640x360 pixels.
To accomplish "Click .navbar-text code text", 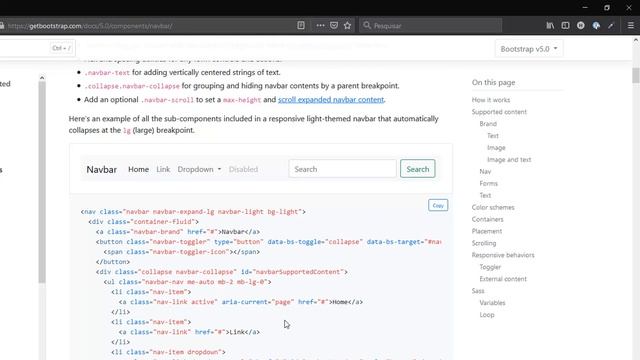I will pos(107,73).
